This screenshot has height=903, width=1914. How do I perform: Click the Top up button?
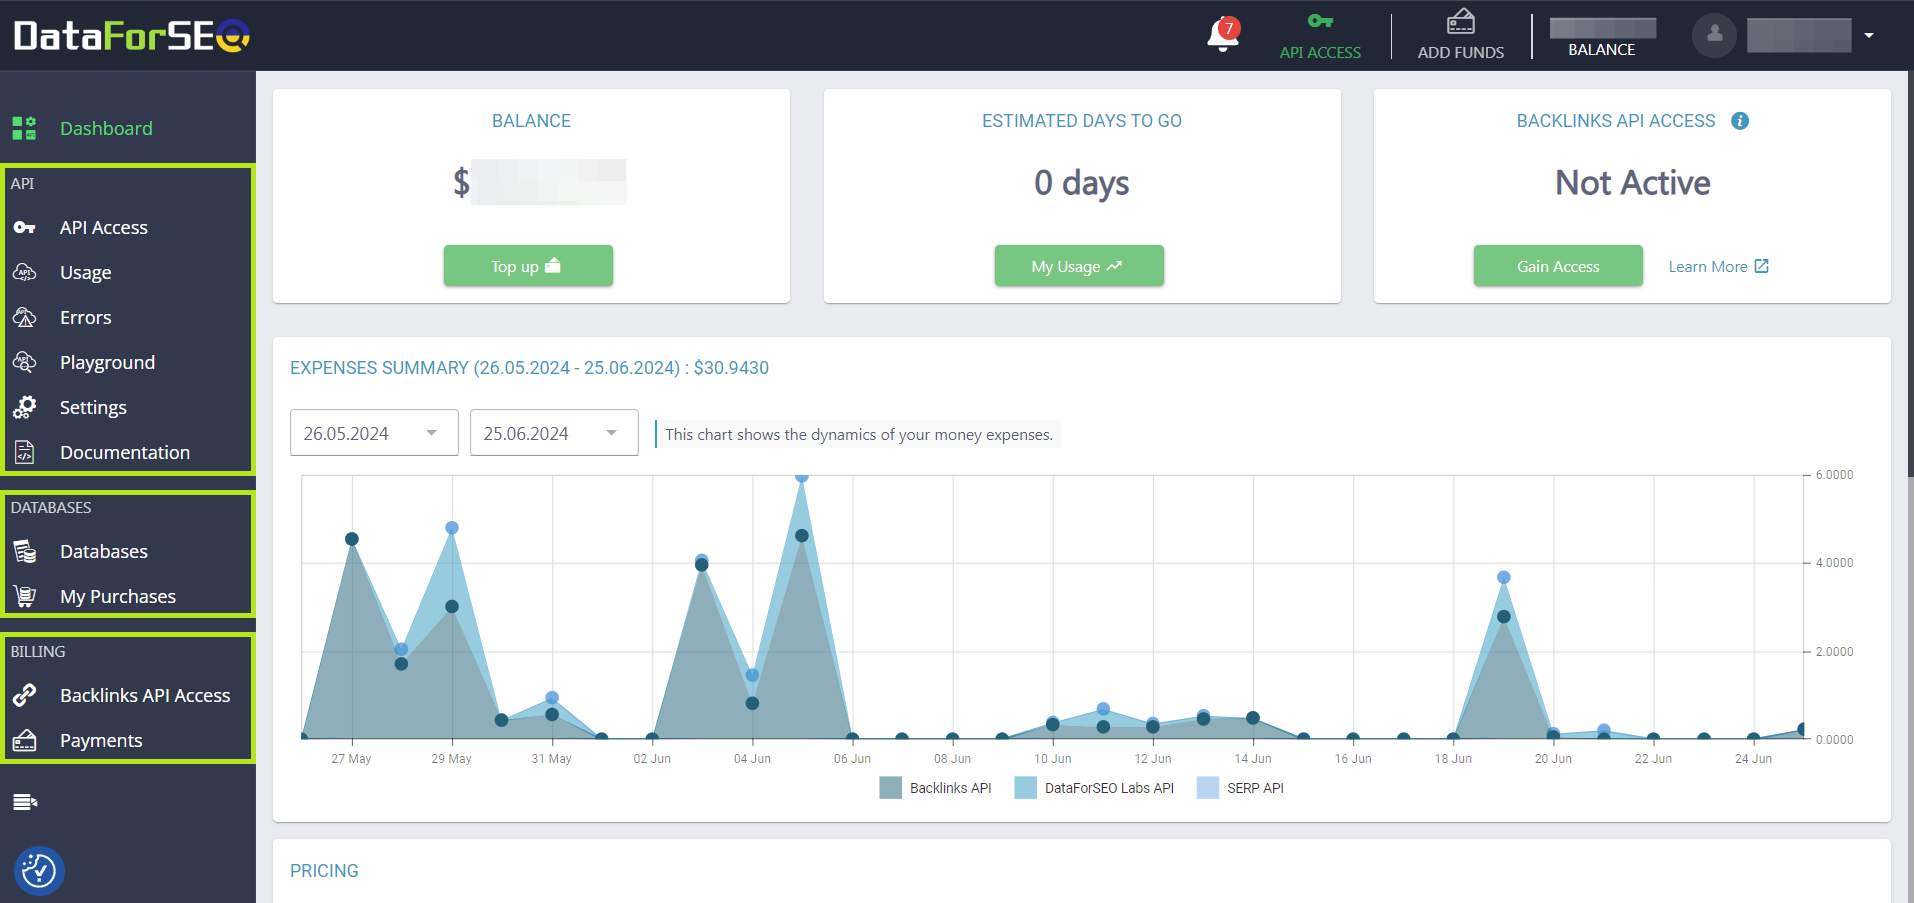click(528, 266)
